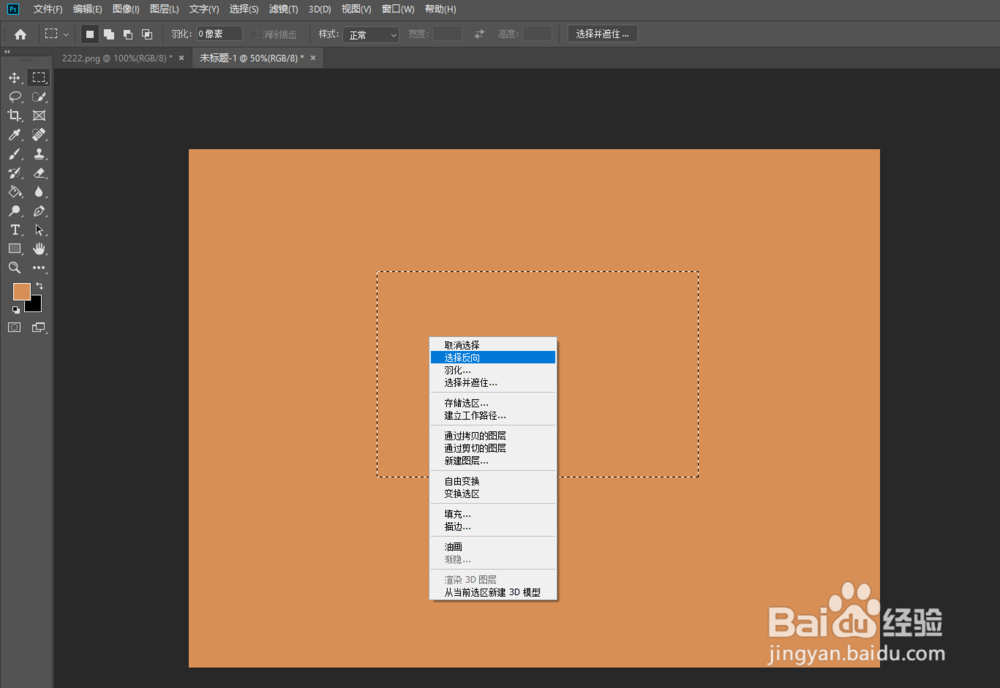Select the Rectangle shape tool
Screen dimensions: 1000x688
(14, 249)
